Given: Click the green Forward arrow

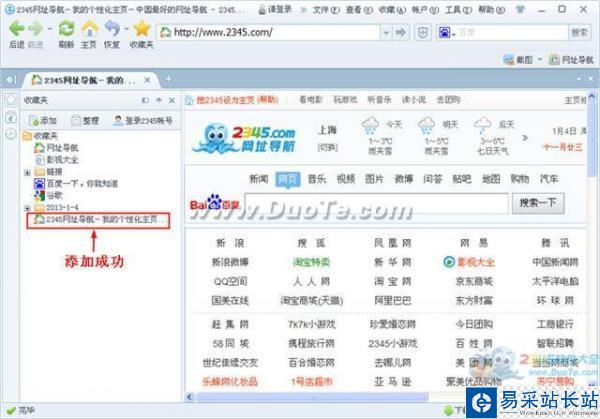Looking at the screenshot, I should pyautogui.click(x=36, y=29).
